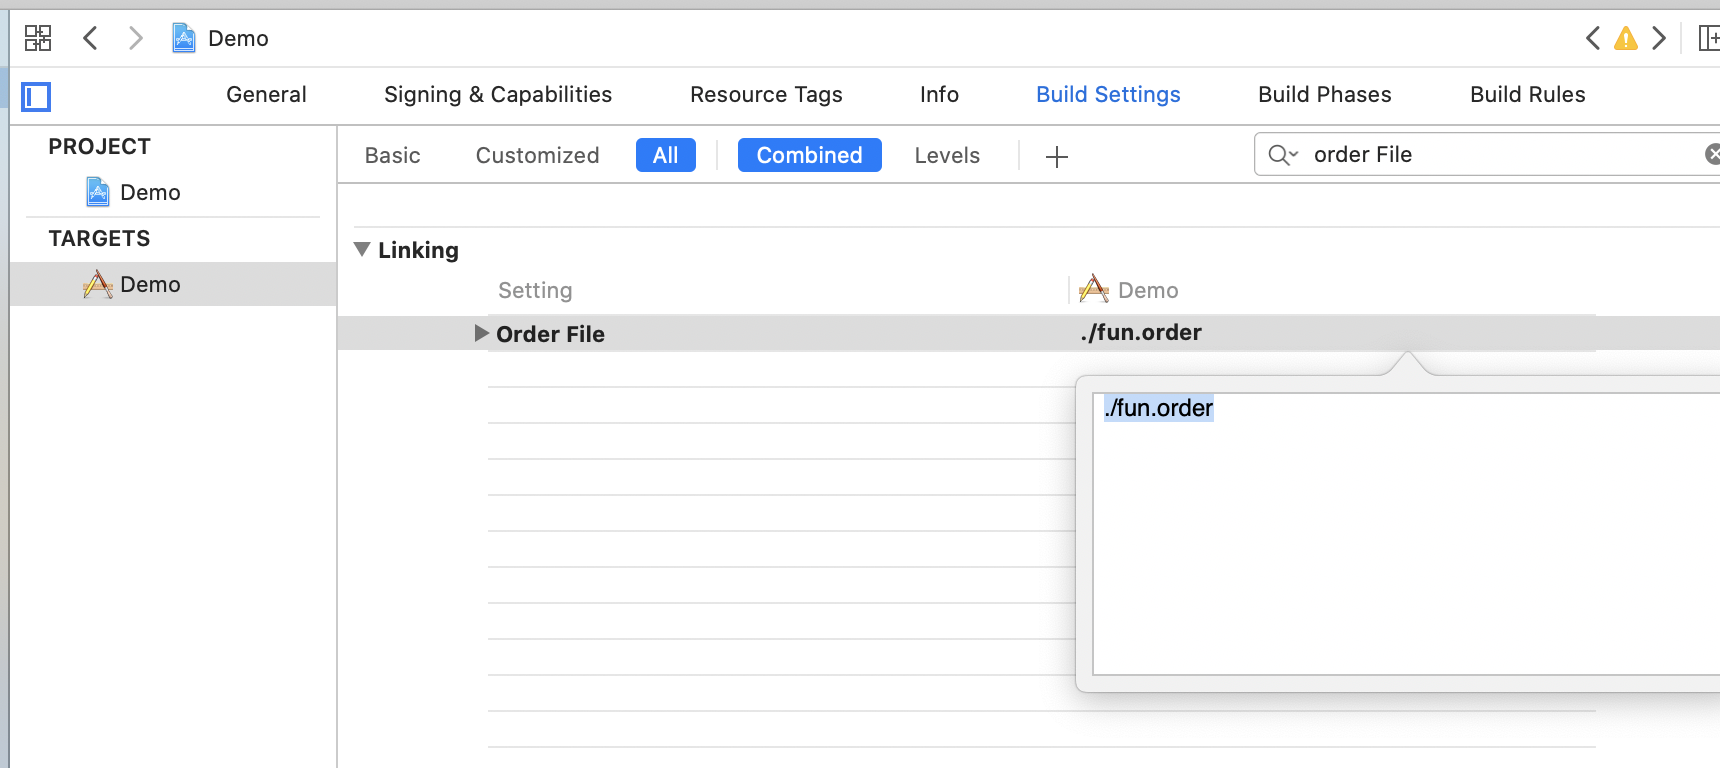The width and height of the screenshot is (1720, 768).
Task: Toggle the project and targets list sidebar
Action: (36, 96)
